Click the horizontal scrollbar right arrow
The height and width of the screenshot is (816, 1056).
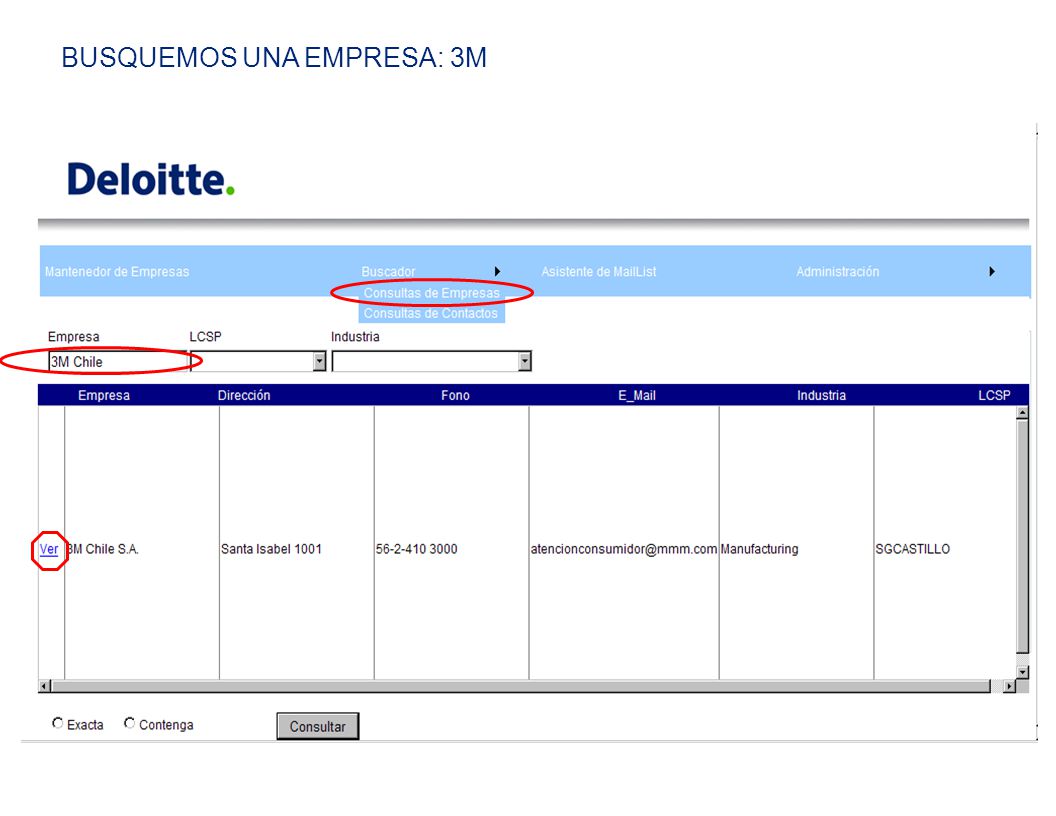point(1009,686)
